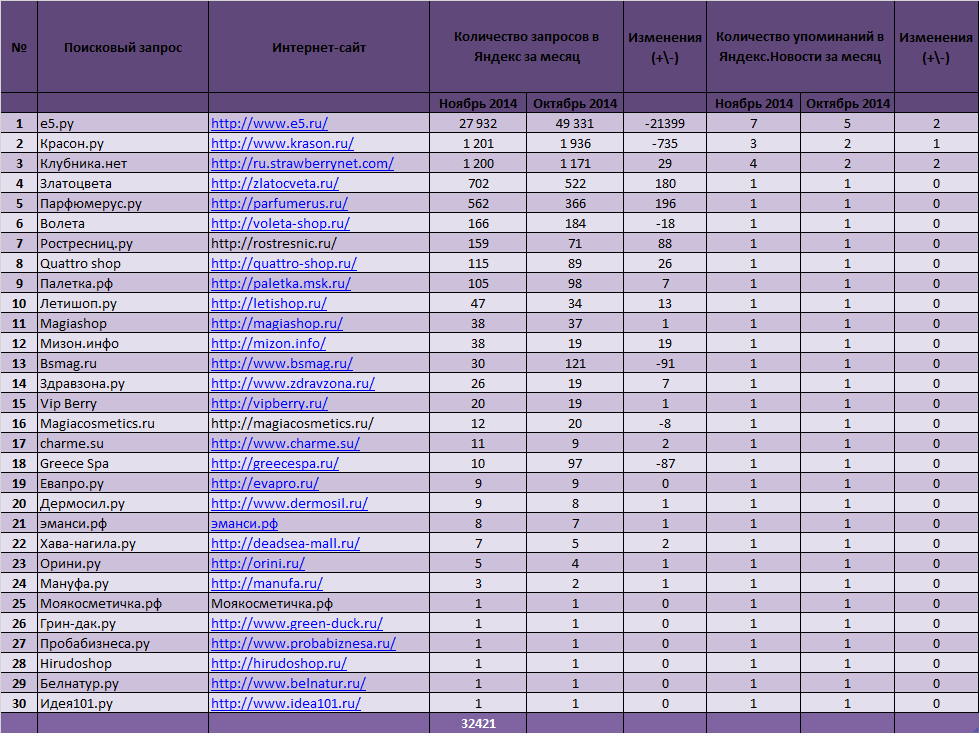Select the 'Идея101.ру' cell
Image resolution: width=979 pixels, height=733 pixels.
tap(123, 703)
